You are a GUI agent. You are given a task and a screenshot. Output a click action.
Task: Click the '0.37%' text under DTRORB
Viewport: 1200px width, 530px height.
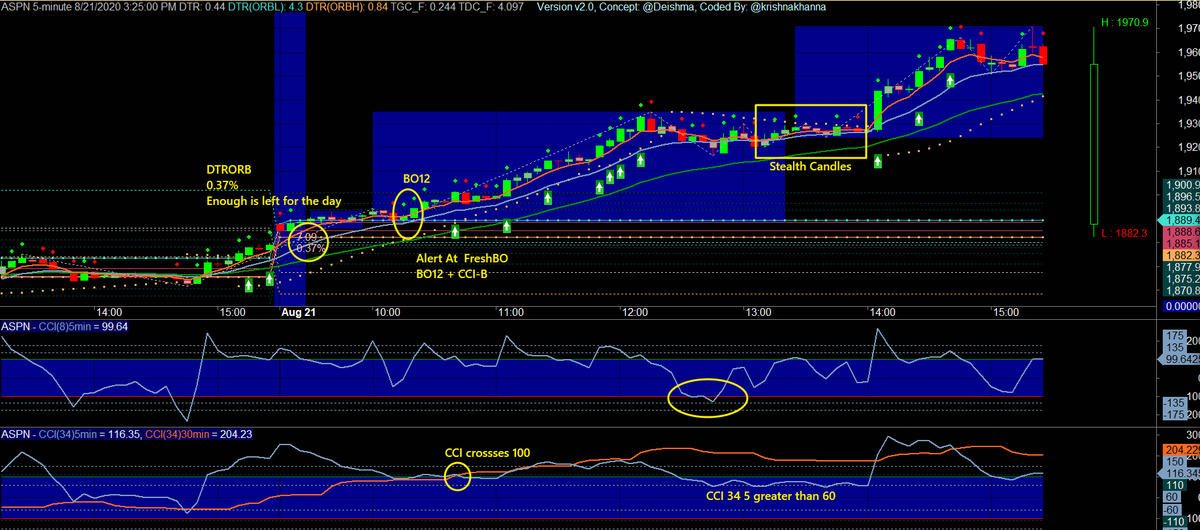[x=223, y=185]
